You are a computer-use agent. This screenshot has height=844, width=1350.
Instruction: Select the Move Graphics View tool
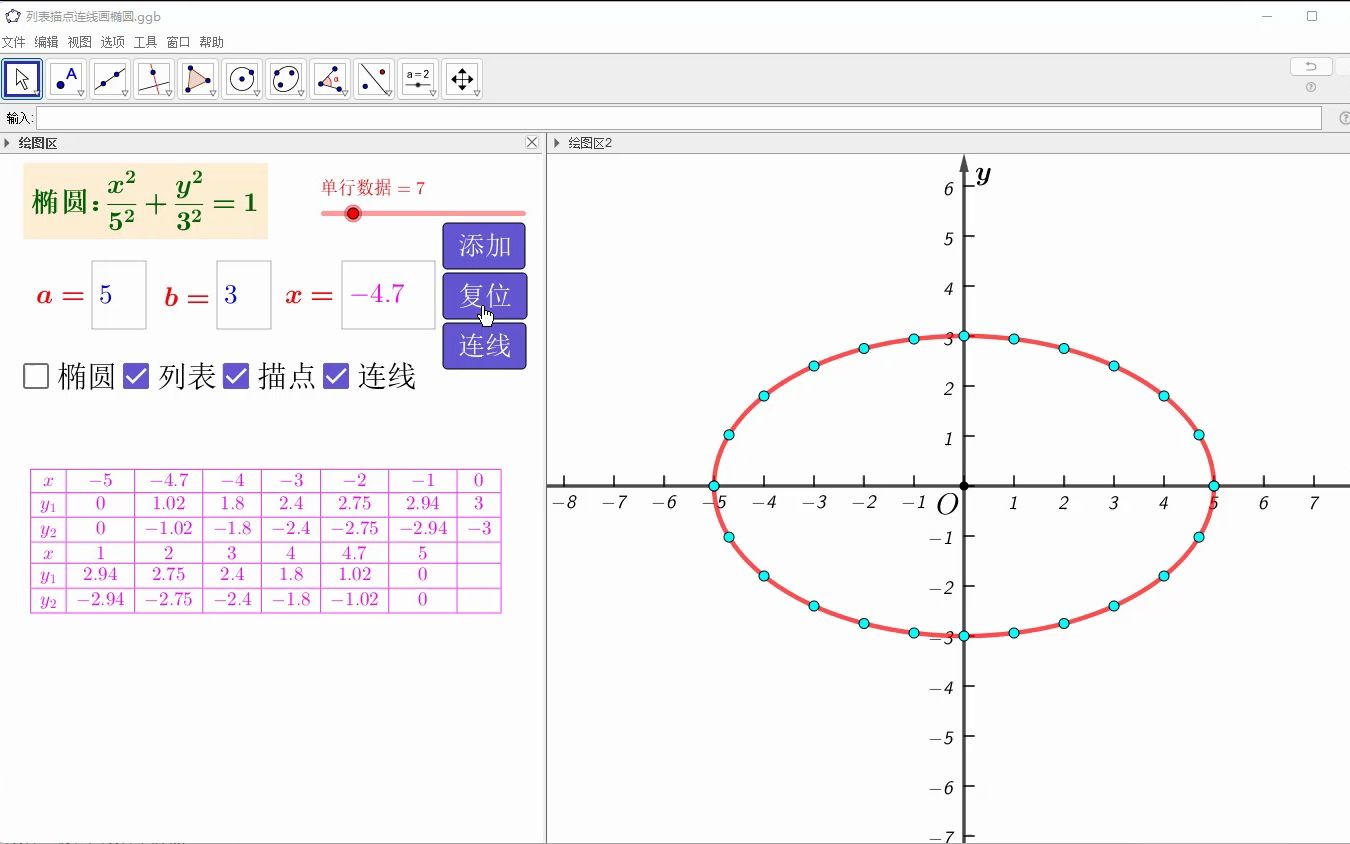(x=462, y=79)
